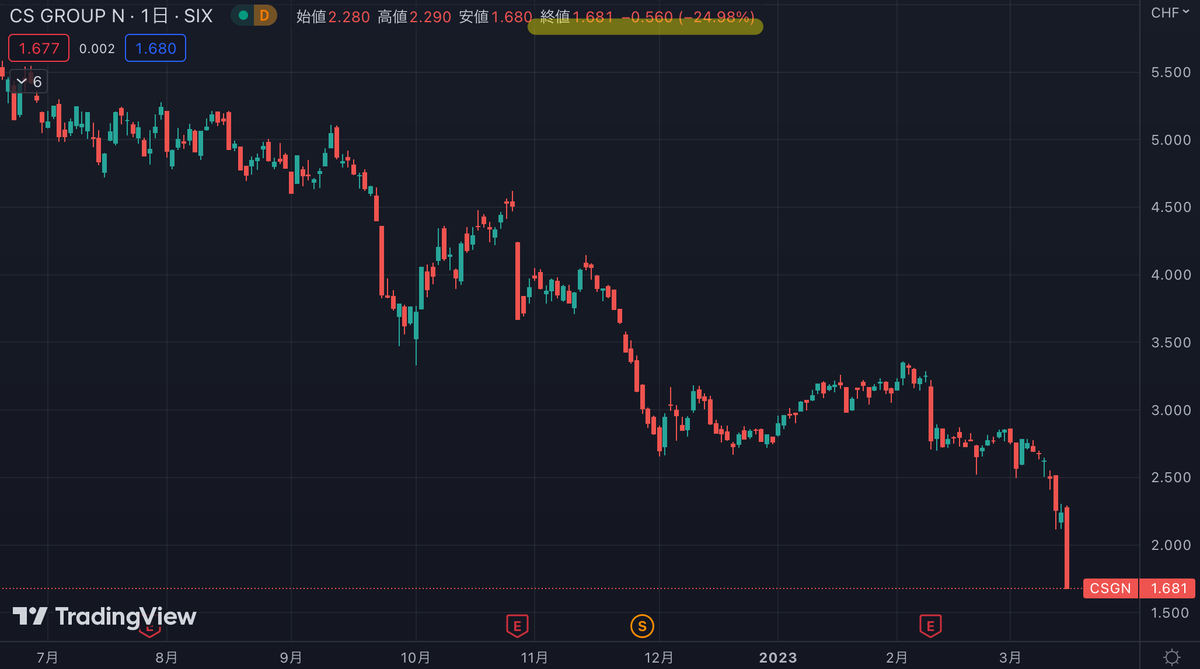Click the 3.000 price axis label
This screenshot has height=669, width=1200.
pyautogui.click(x=1171, y=410)
